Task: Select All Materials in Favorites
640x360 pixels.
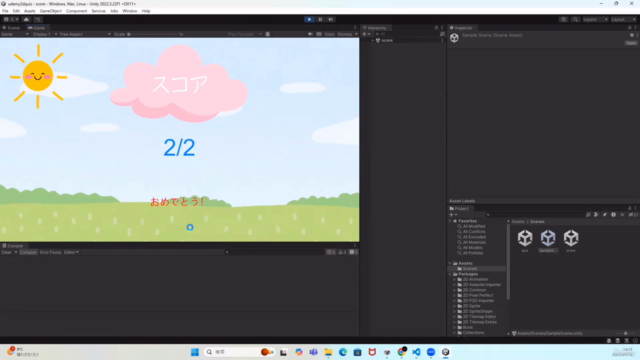Action: click(x=474, y=242)
